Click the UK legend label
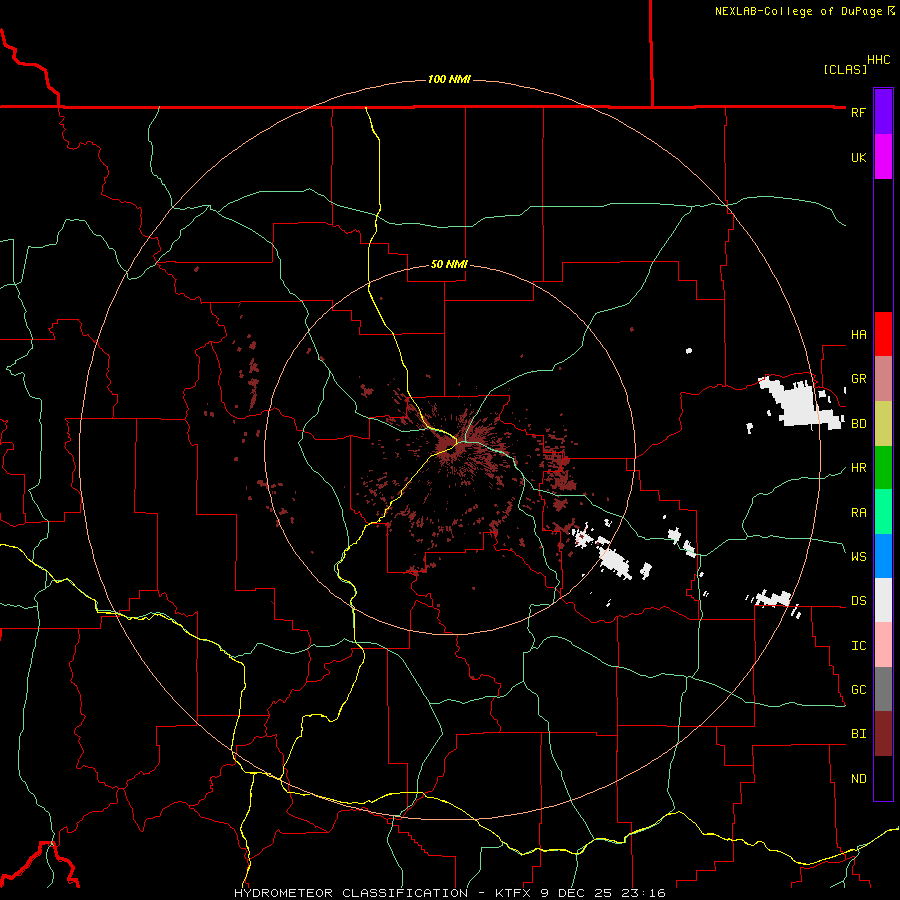 coord(858,157)
